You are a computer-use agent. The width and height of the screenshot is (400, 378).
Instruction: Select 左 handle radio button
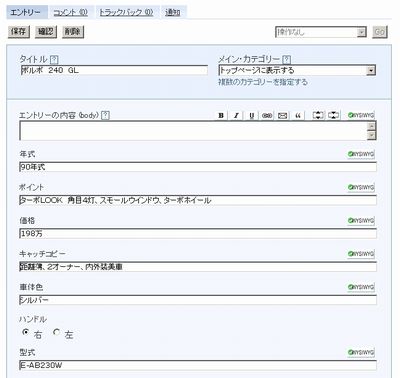pos(57,332)
